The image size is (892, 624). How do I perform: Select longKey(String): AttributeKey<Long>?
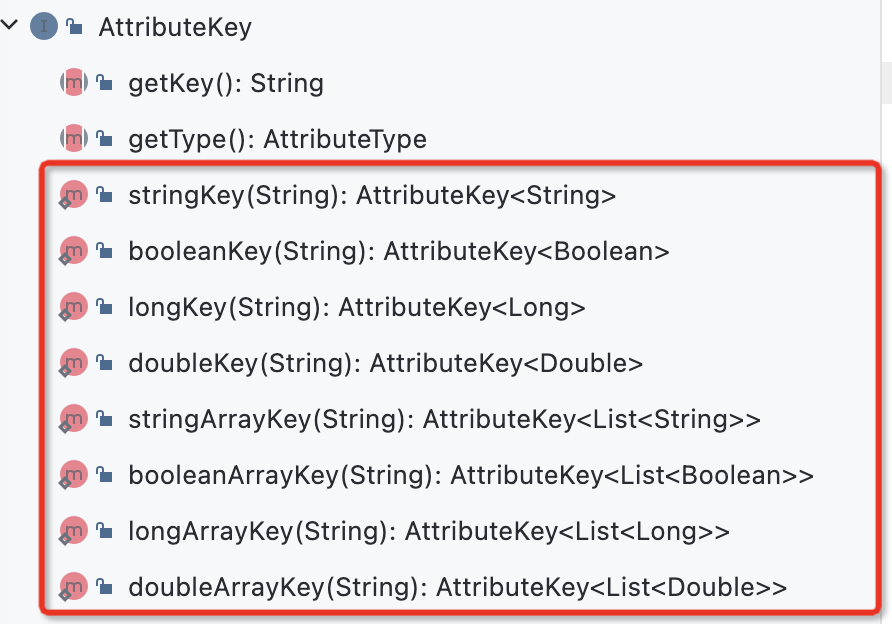click(x=357, y=308)
